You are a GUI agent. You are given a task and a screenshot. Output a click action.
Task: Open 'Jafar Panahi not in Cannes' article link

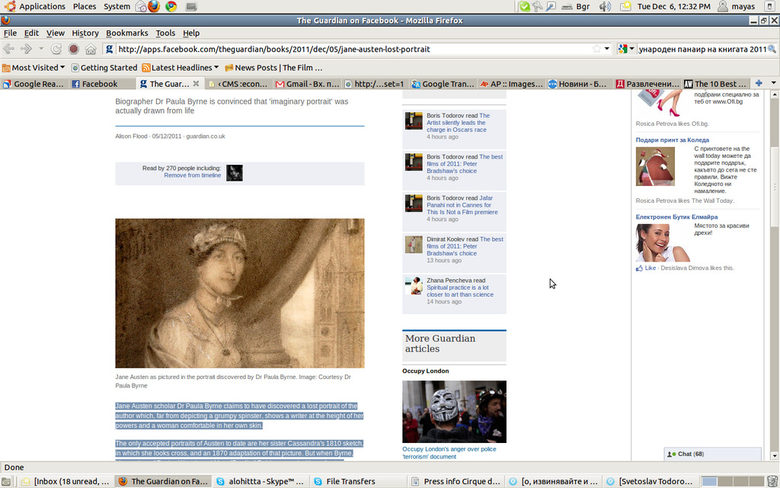[x=462, y=205]
